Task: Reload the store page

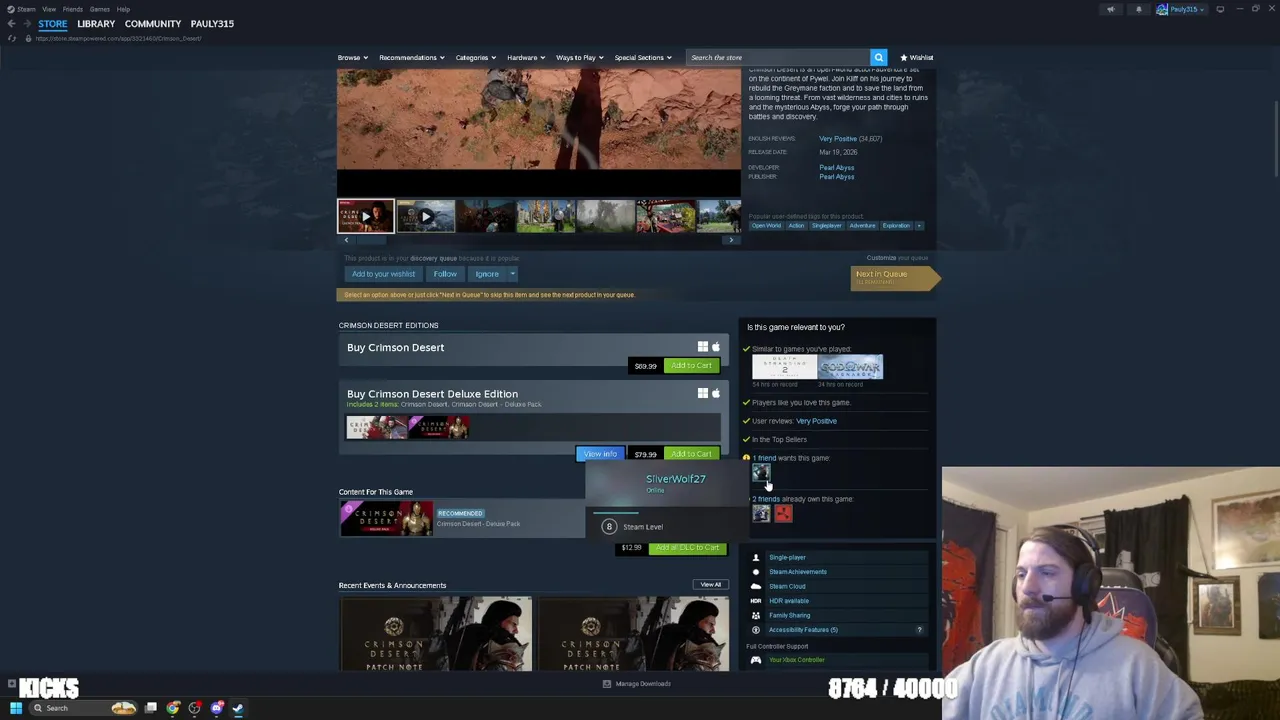Action: tap(12, 38)
